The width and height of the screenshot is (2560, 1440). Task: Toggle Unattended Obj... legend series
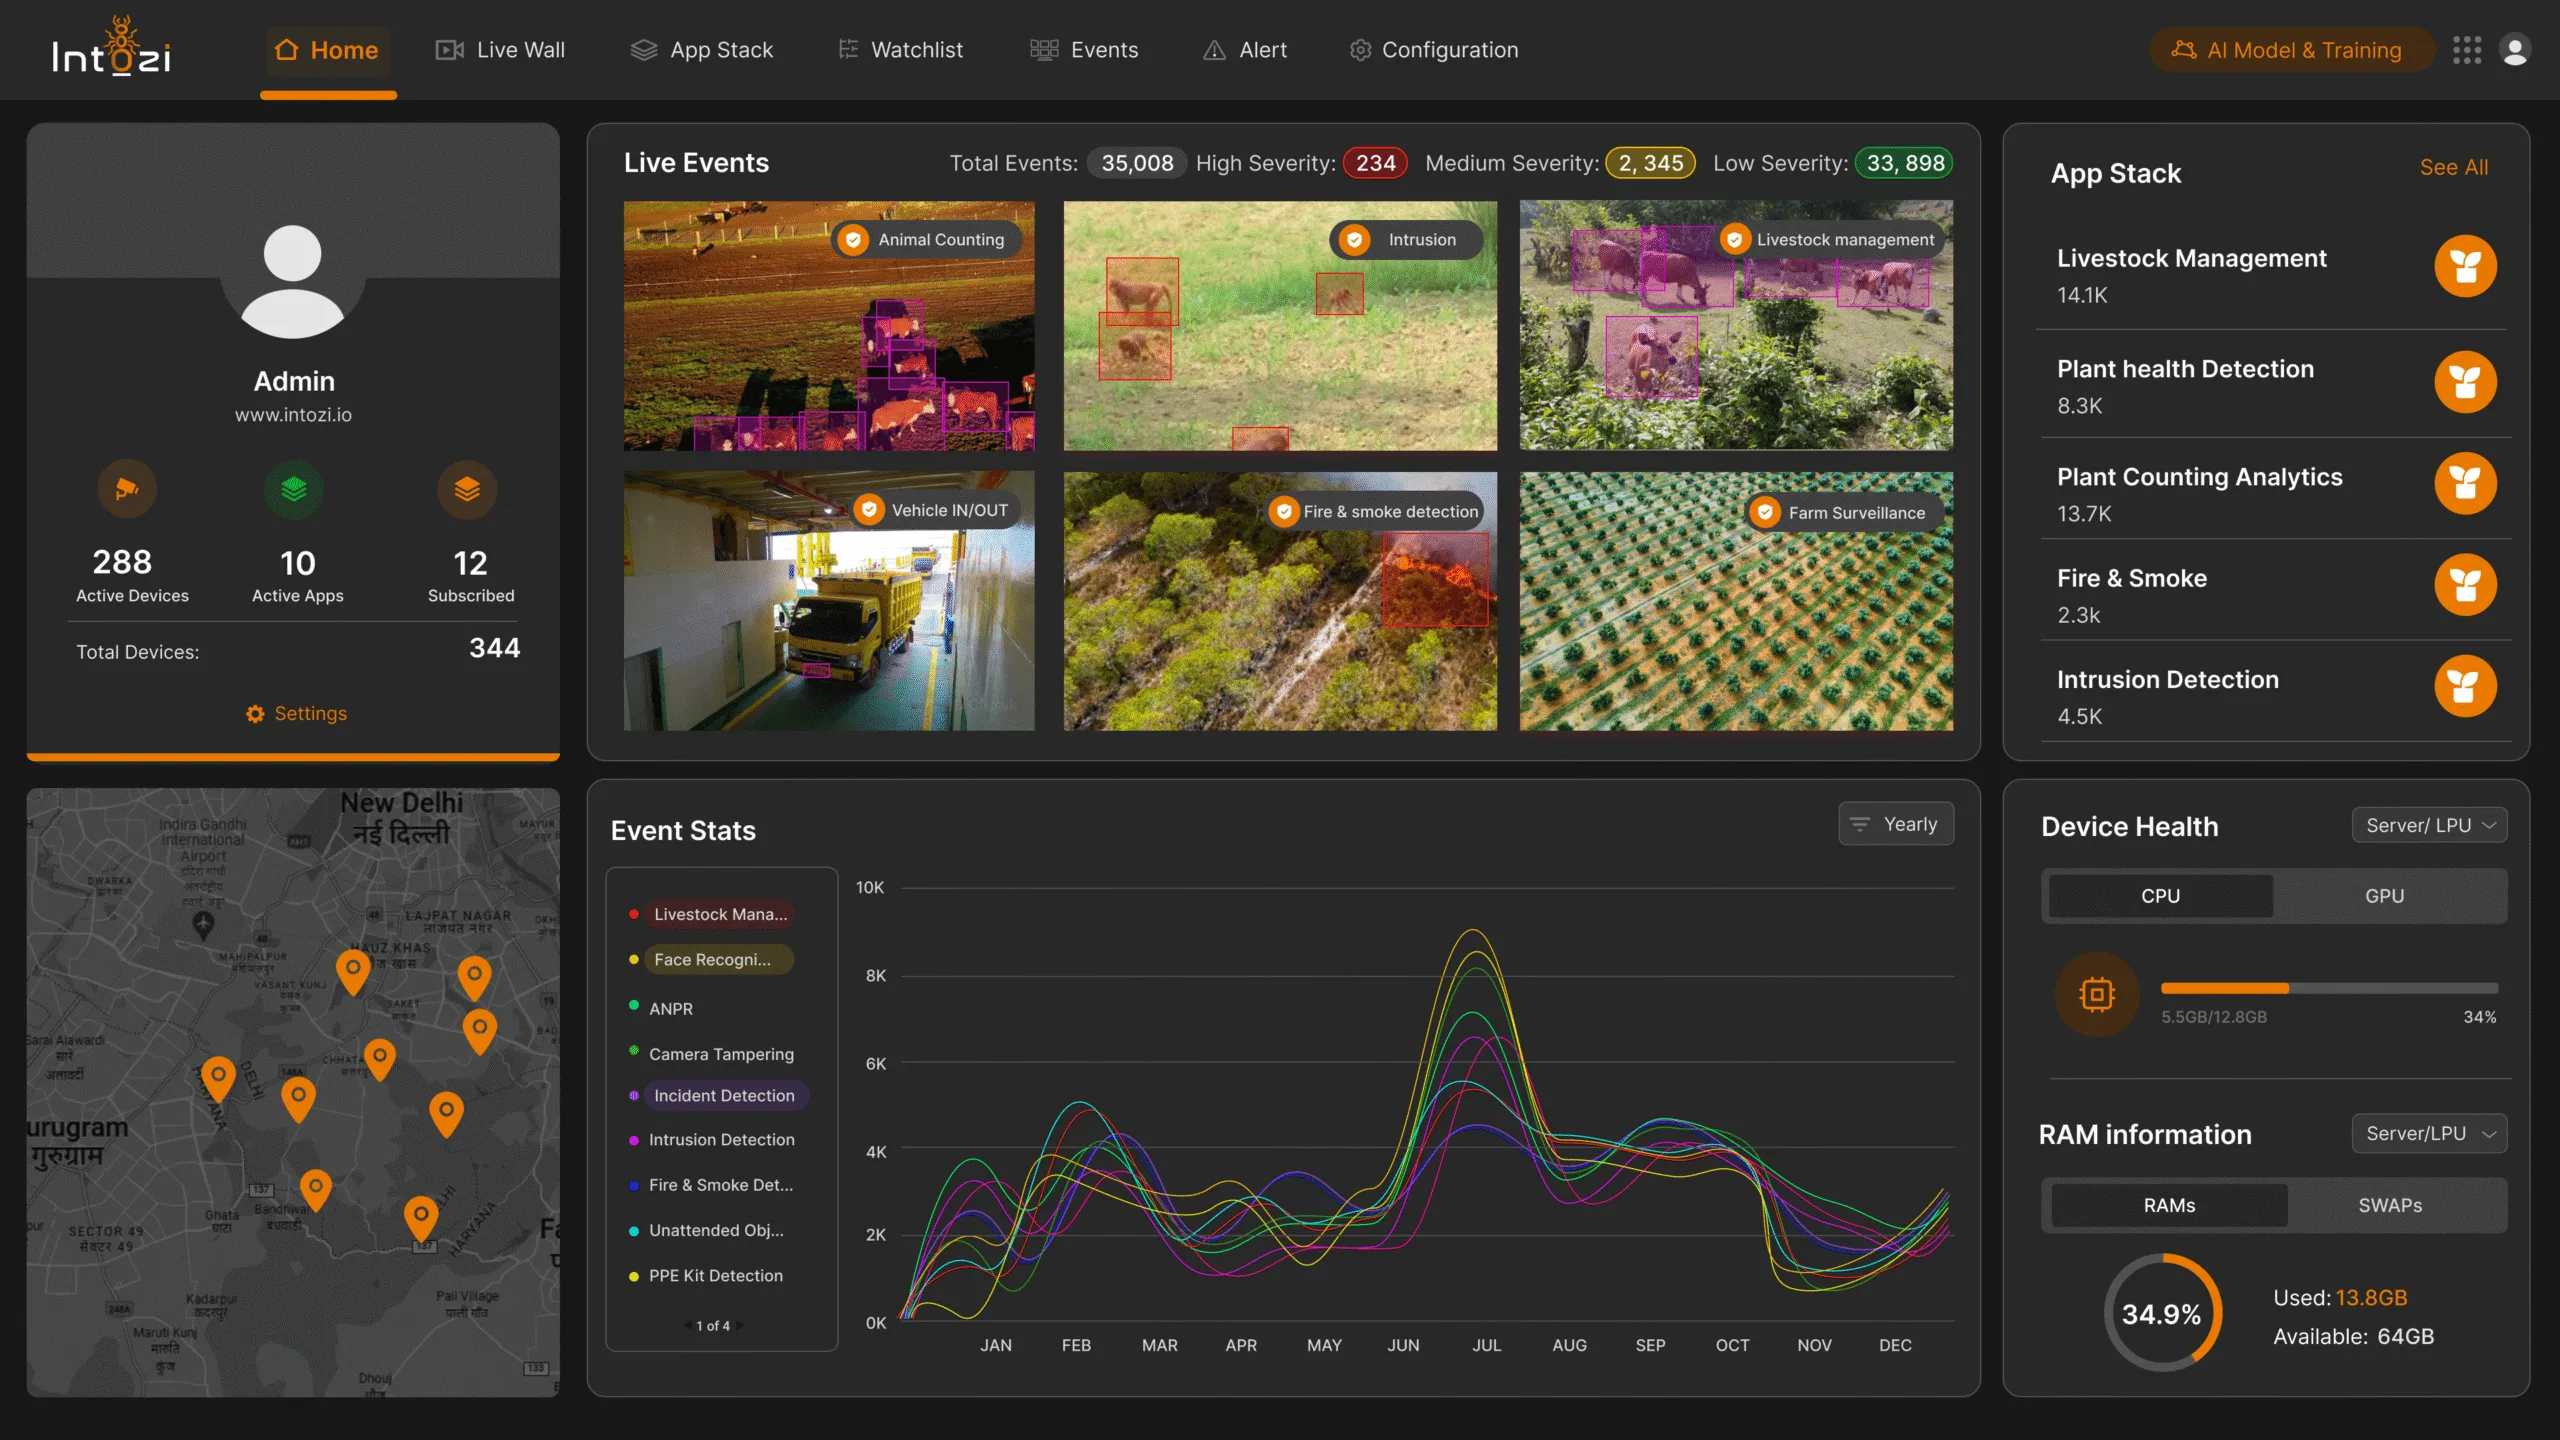point(706,1230)
